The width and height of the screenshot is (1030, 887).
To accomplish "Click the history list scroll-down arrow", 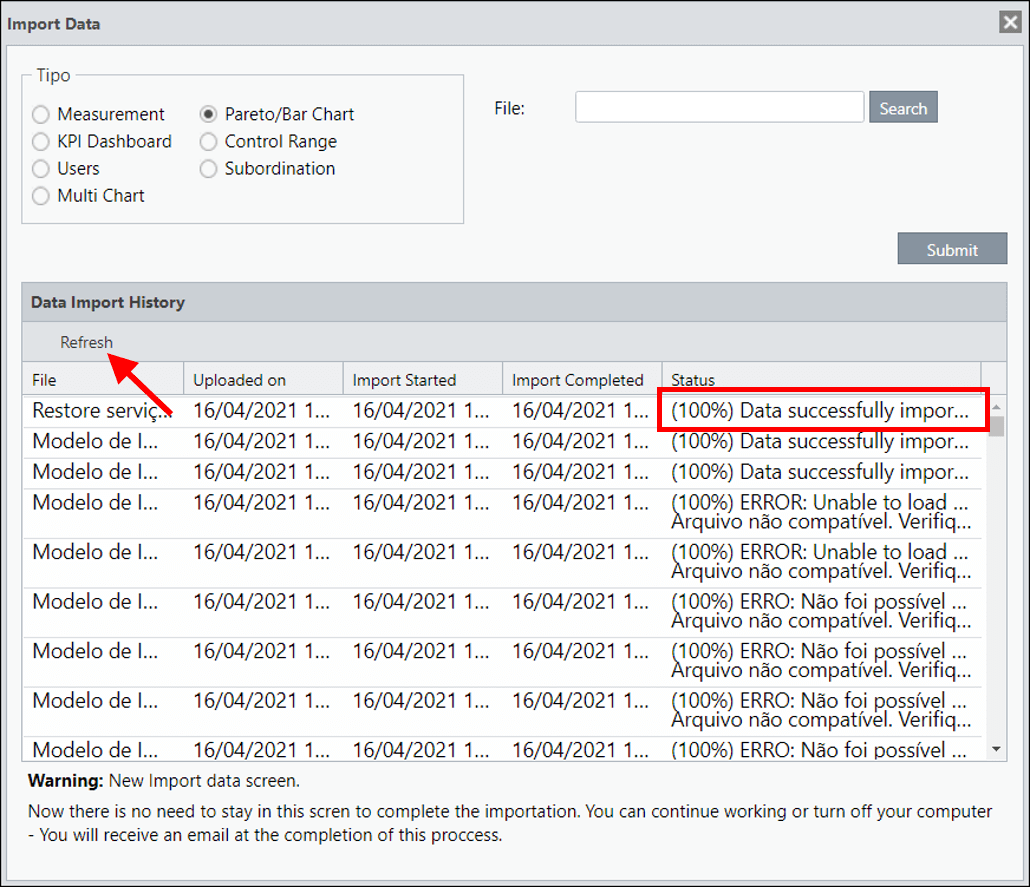I will pos(996,749).
